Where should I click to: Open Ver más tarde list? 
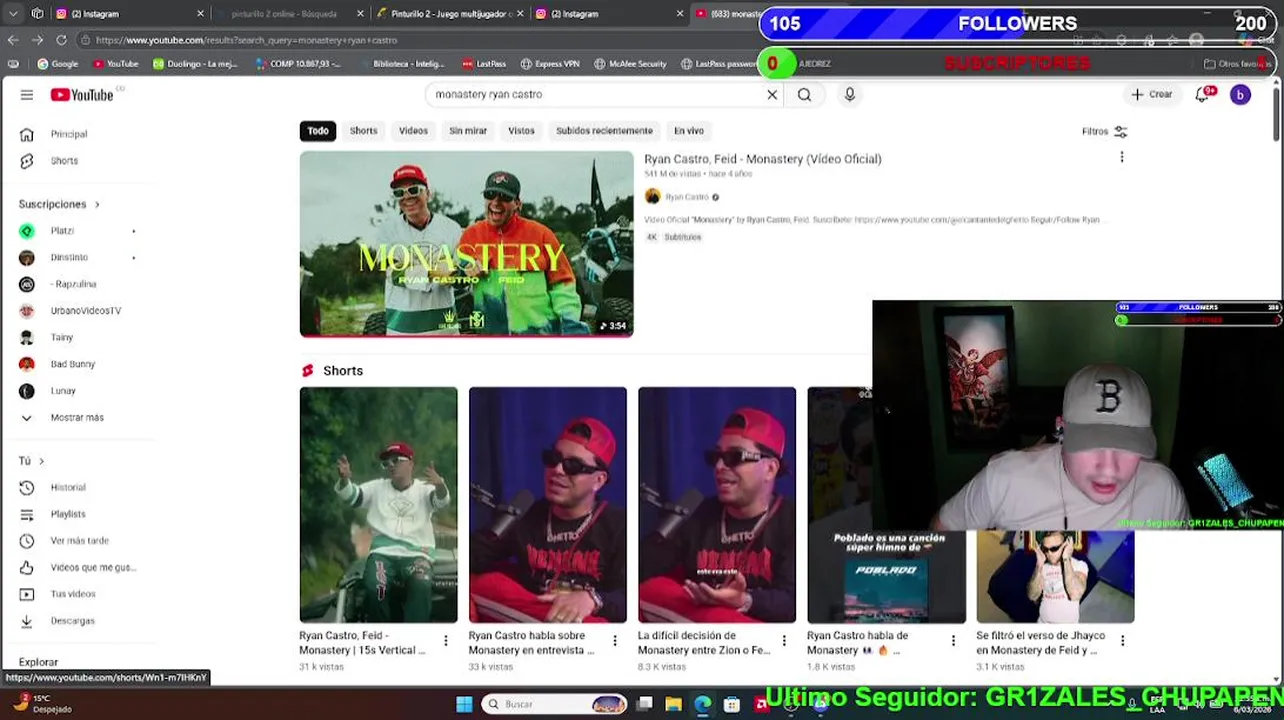coord(79,541)
